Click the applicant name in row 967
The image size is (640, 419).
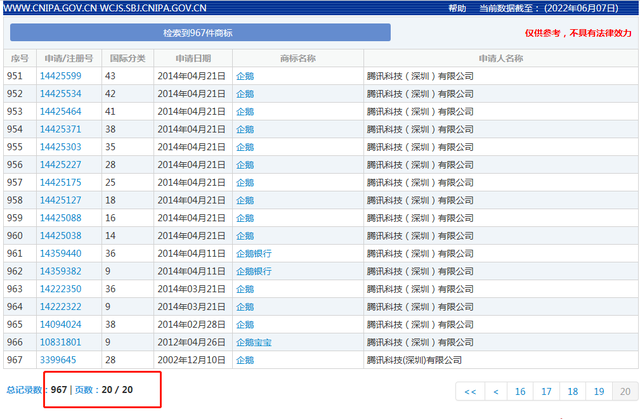click(x=414, y=360)
